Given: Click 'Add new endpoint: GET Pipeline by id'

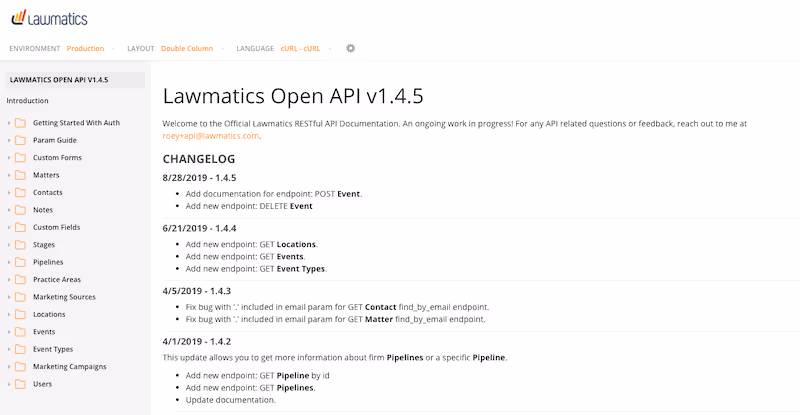Looking at the screenshot, I should pos(258,376).
